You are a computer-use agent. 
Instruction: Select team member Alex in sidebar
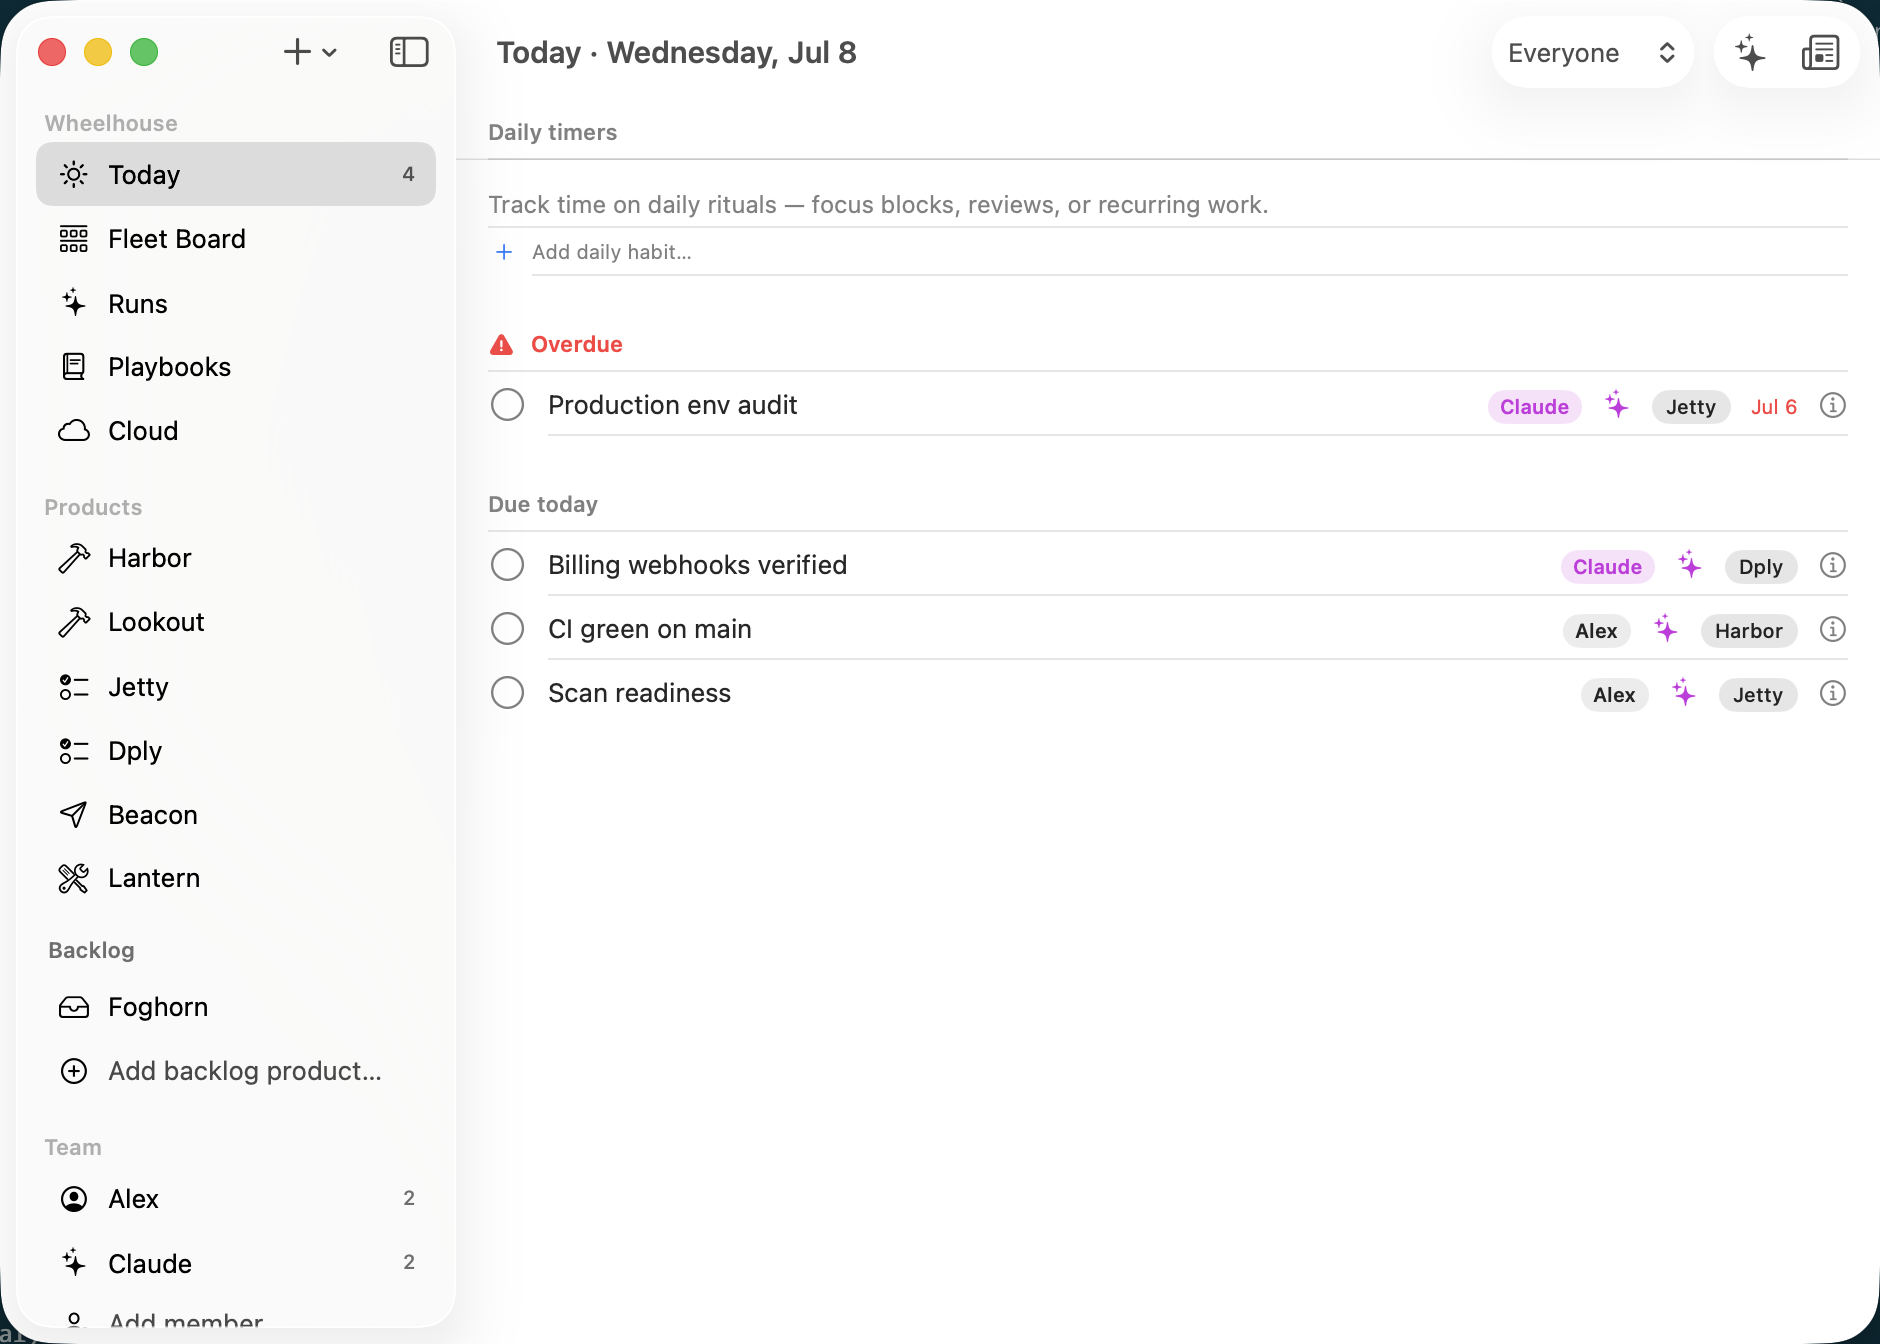236,1199
